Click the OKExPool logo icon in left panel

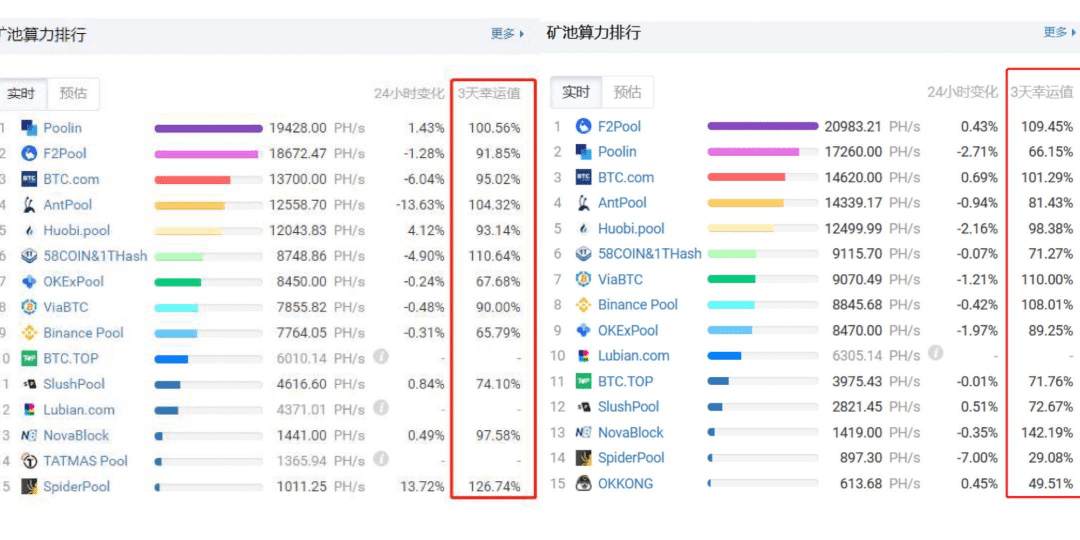[29, 282]
